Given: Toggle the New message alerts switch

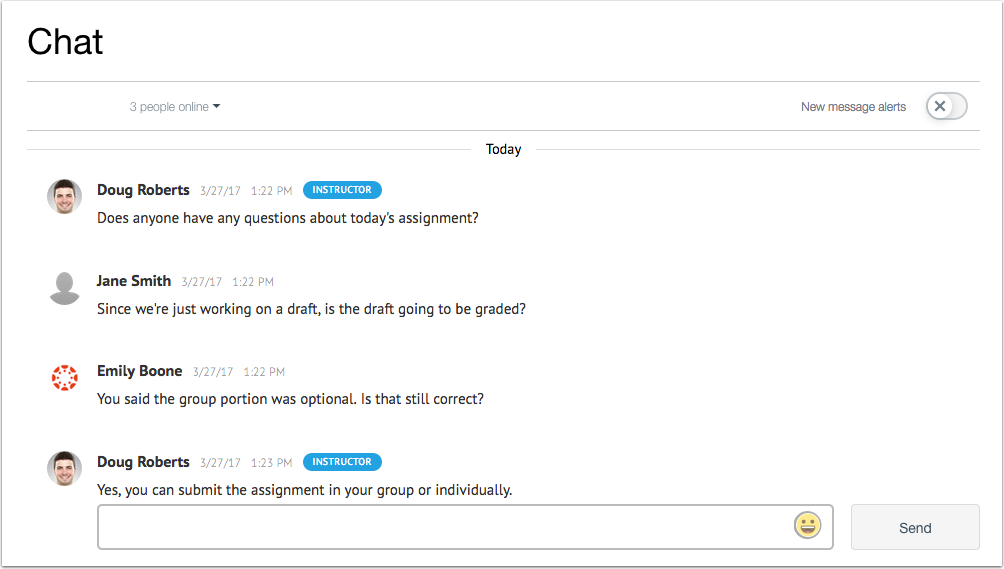Looking at the screenshot, I should pos(946,106).
